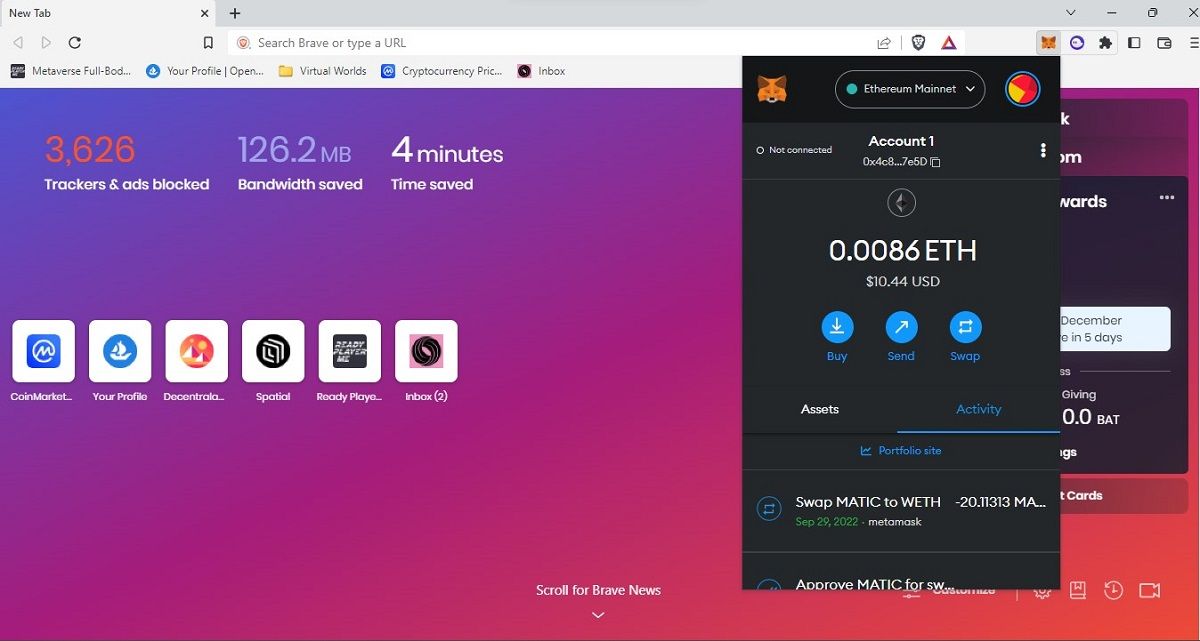
Task: Switch to the Activity tab
Action: click(979, 409)
